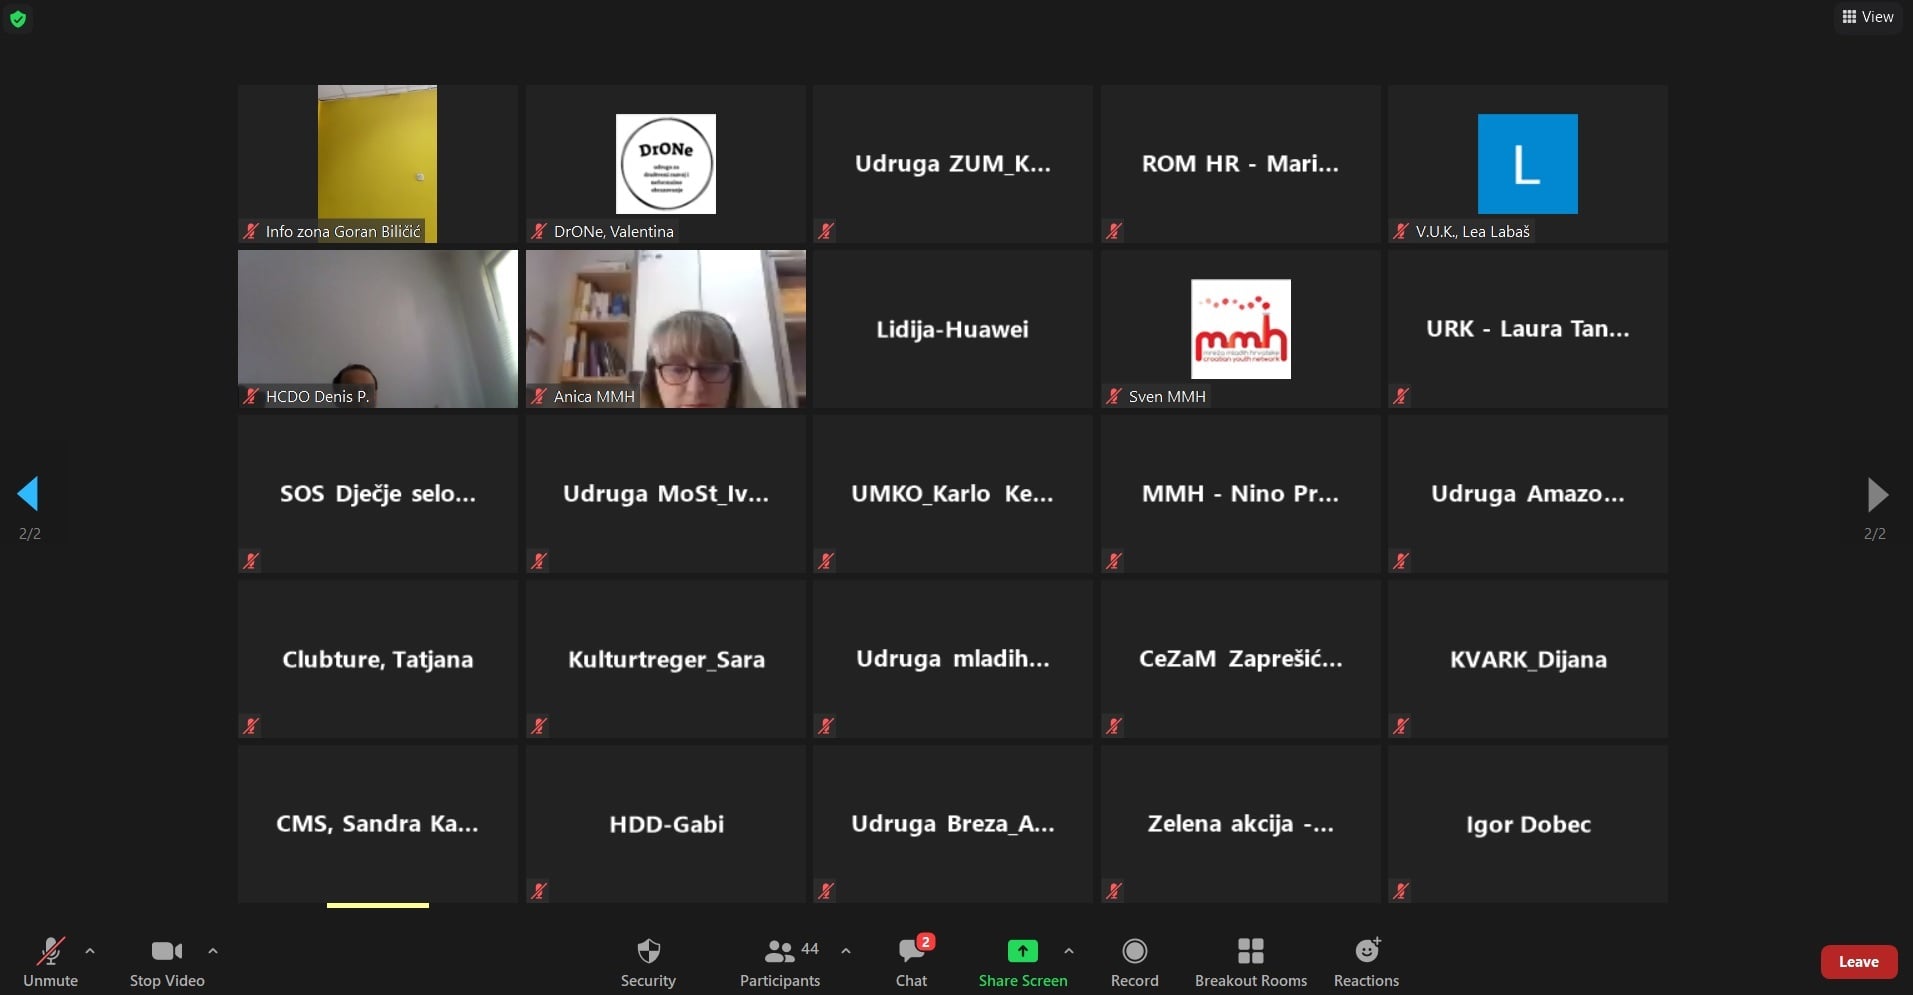Screen dimensions: 1913x995
Task: Click the green encryption shield icon
Action: [x=18, y=18]
